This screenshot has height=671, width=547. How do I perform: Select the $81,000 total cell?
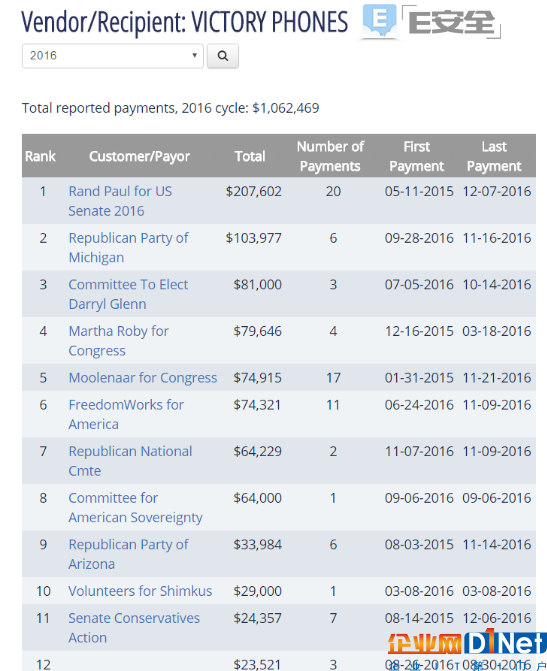click(258, 285)
